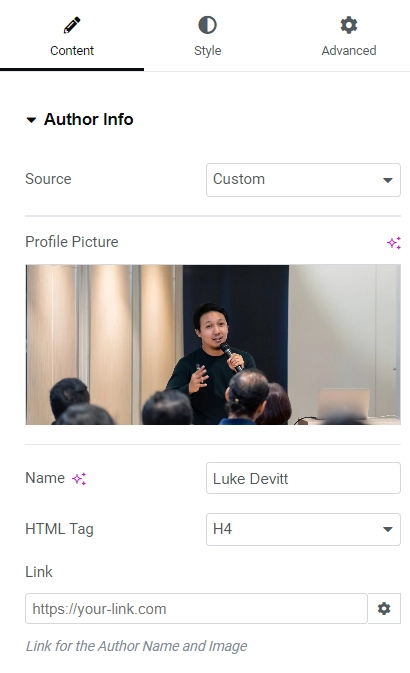The height and width of the screenshot is (673, 410).
Task: Switch to the Style tab label
Action: coord(207,51)
